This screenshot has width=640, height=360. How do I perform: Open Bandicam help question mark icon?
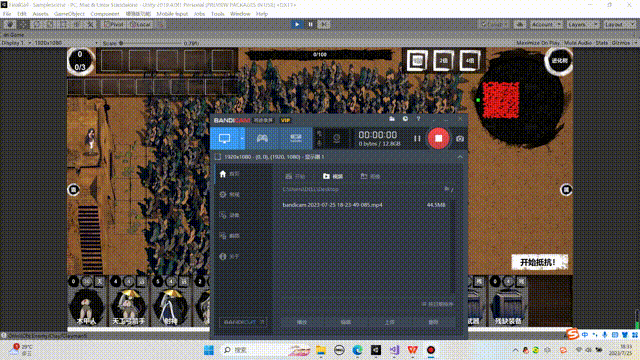tap(418, 119)
